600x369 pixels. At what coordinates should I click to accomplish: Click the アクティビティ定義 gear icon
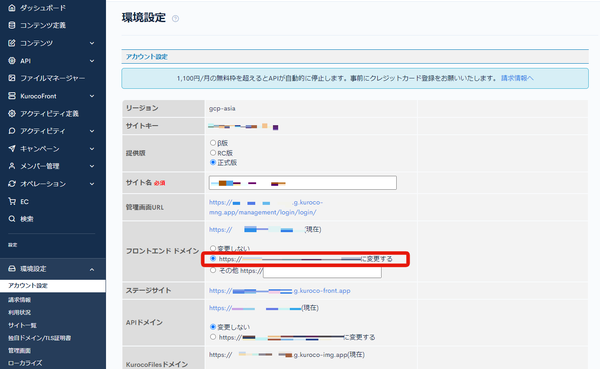click(x=12, y=113)
